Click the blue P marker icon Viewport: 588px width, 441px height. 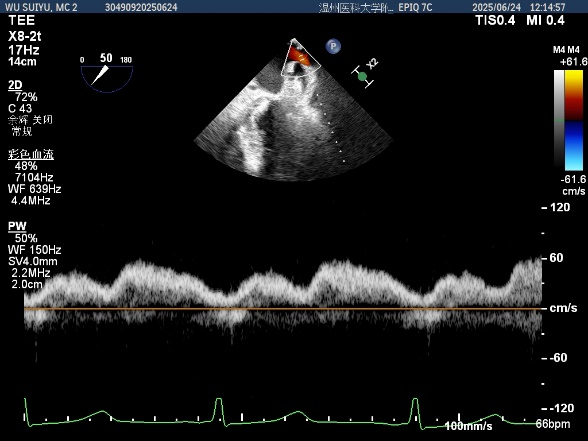[333, 46]
